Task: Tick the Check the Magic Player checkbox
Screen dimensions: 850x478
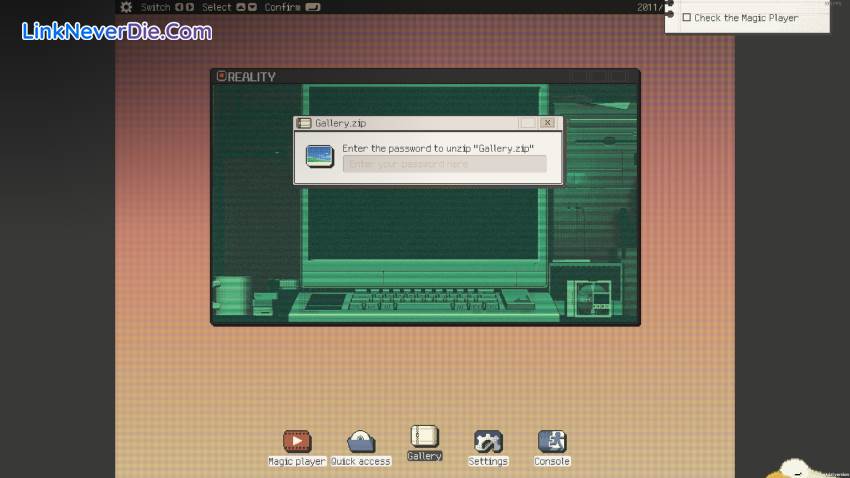Action: click(x=687, y=18)
